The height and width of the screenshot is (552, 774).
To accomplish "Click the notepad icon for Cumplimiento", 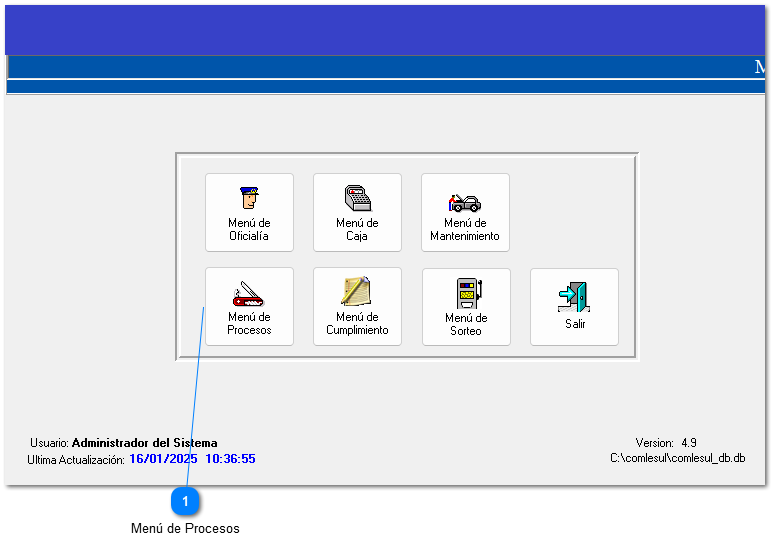I will click(x=357, y=291).
